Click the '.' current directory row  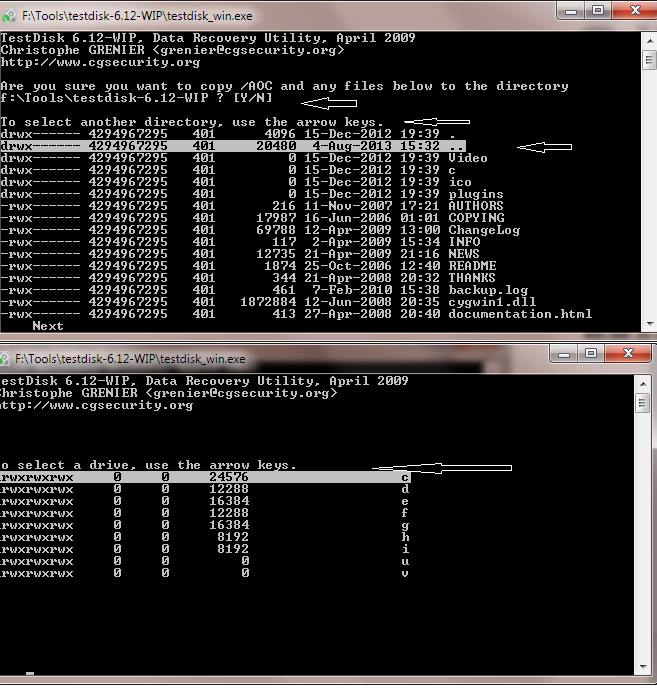point(228,134)
